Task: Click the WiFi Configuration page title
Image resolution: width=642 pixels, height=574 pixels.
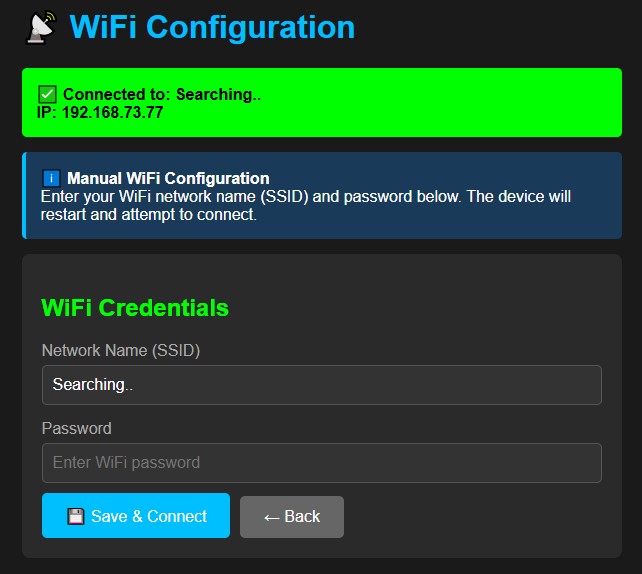Action: [x=212, y=27]
